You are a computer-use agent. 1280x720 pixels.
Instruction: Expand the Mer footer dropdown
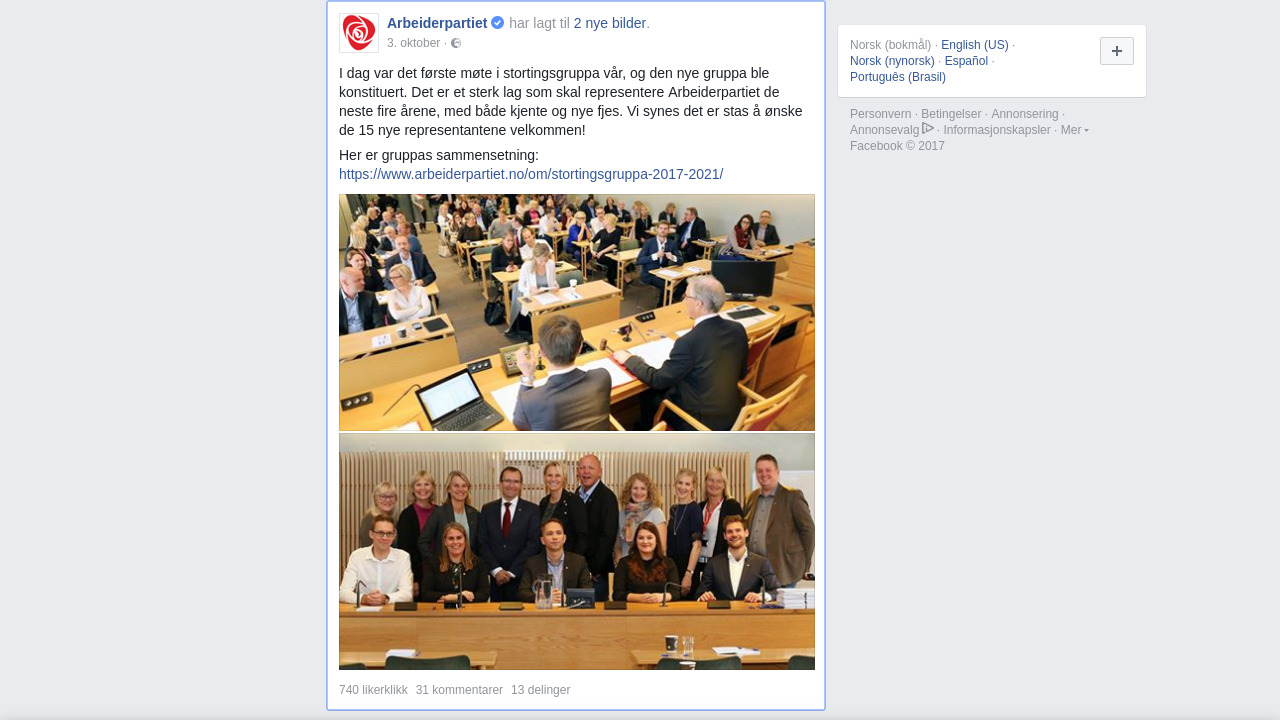pos(1075,130)
